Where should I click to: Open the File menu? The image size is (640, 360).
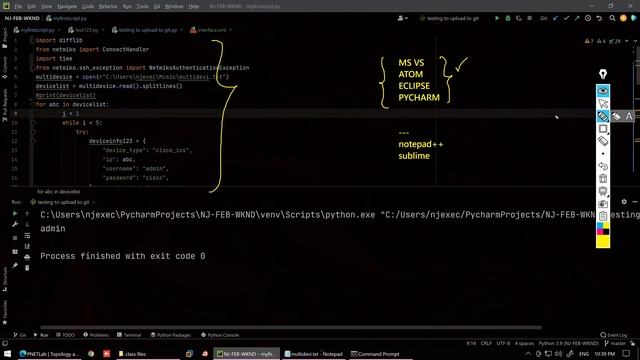point(18,6)
